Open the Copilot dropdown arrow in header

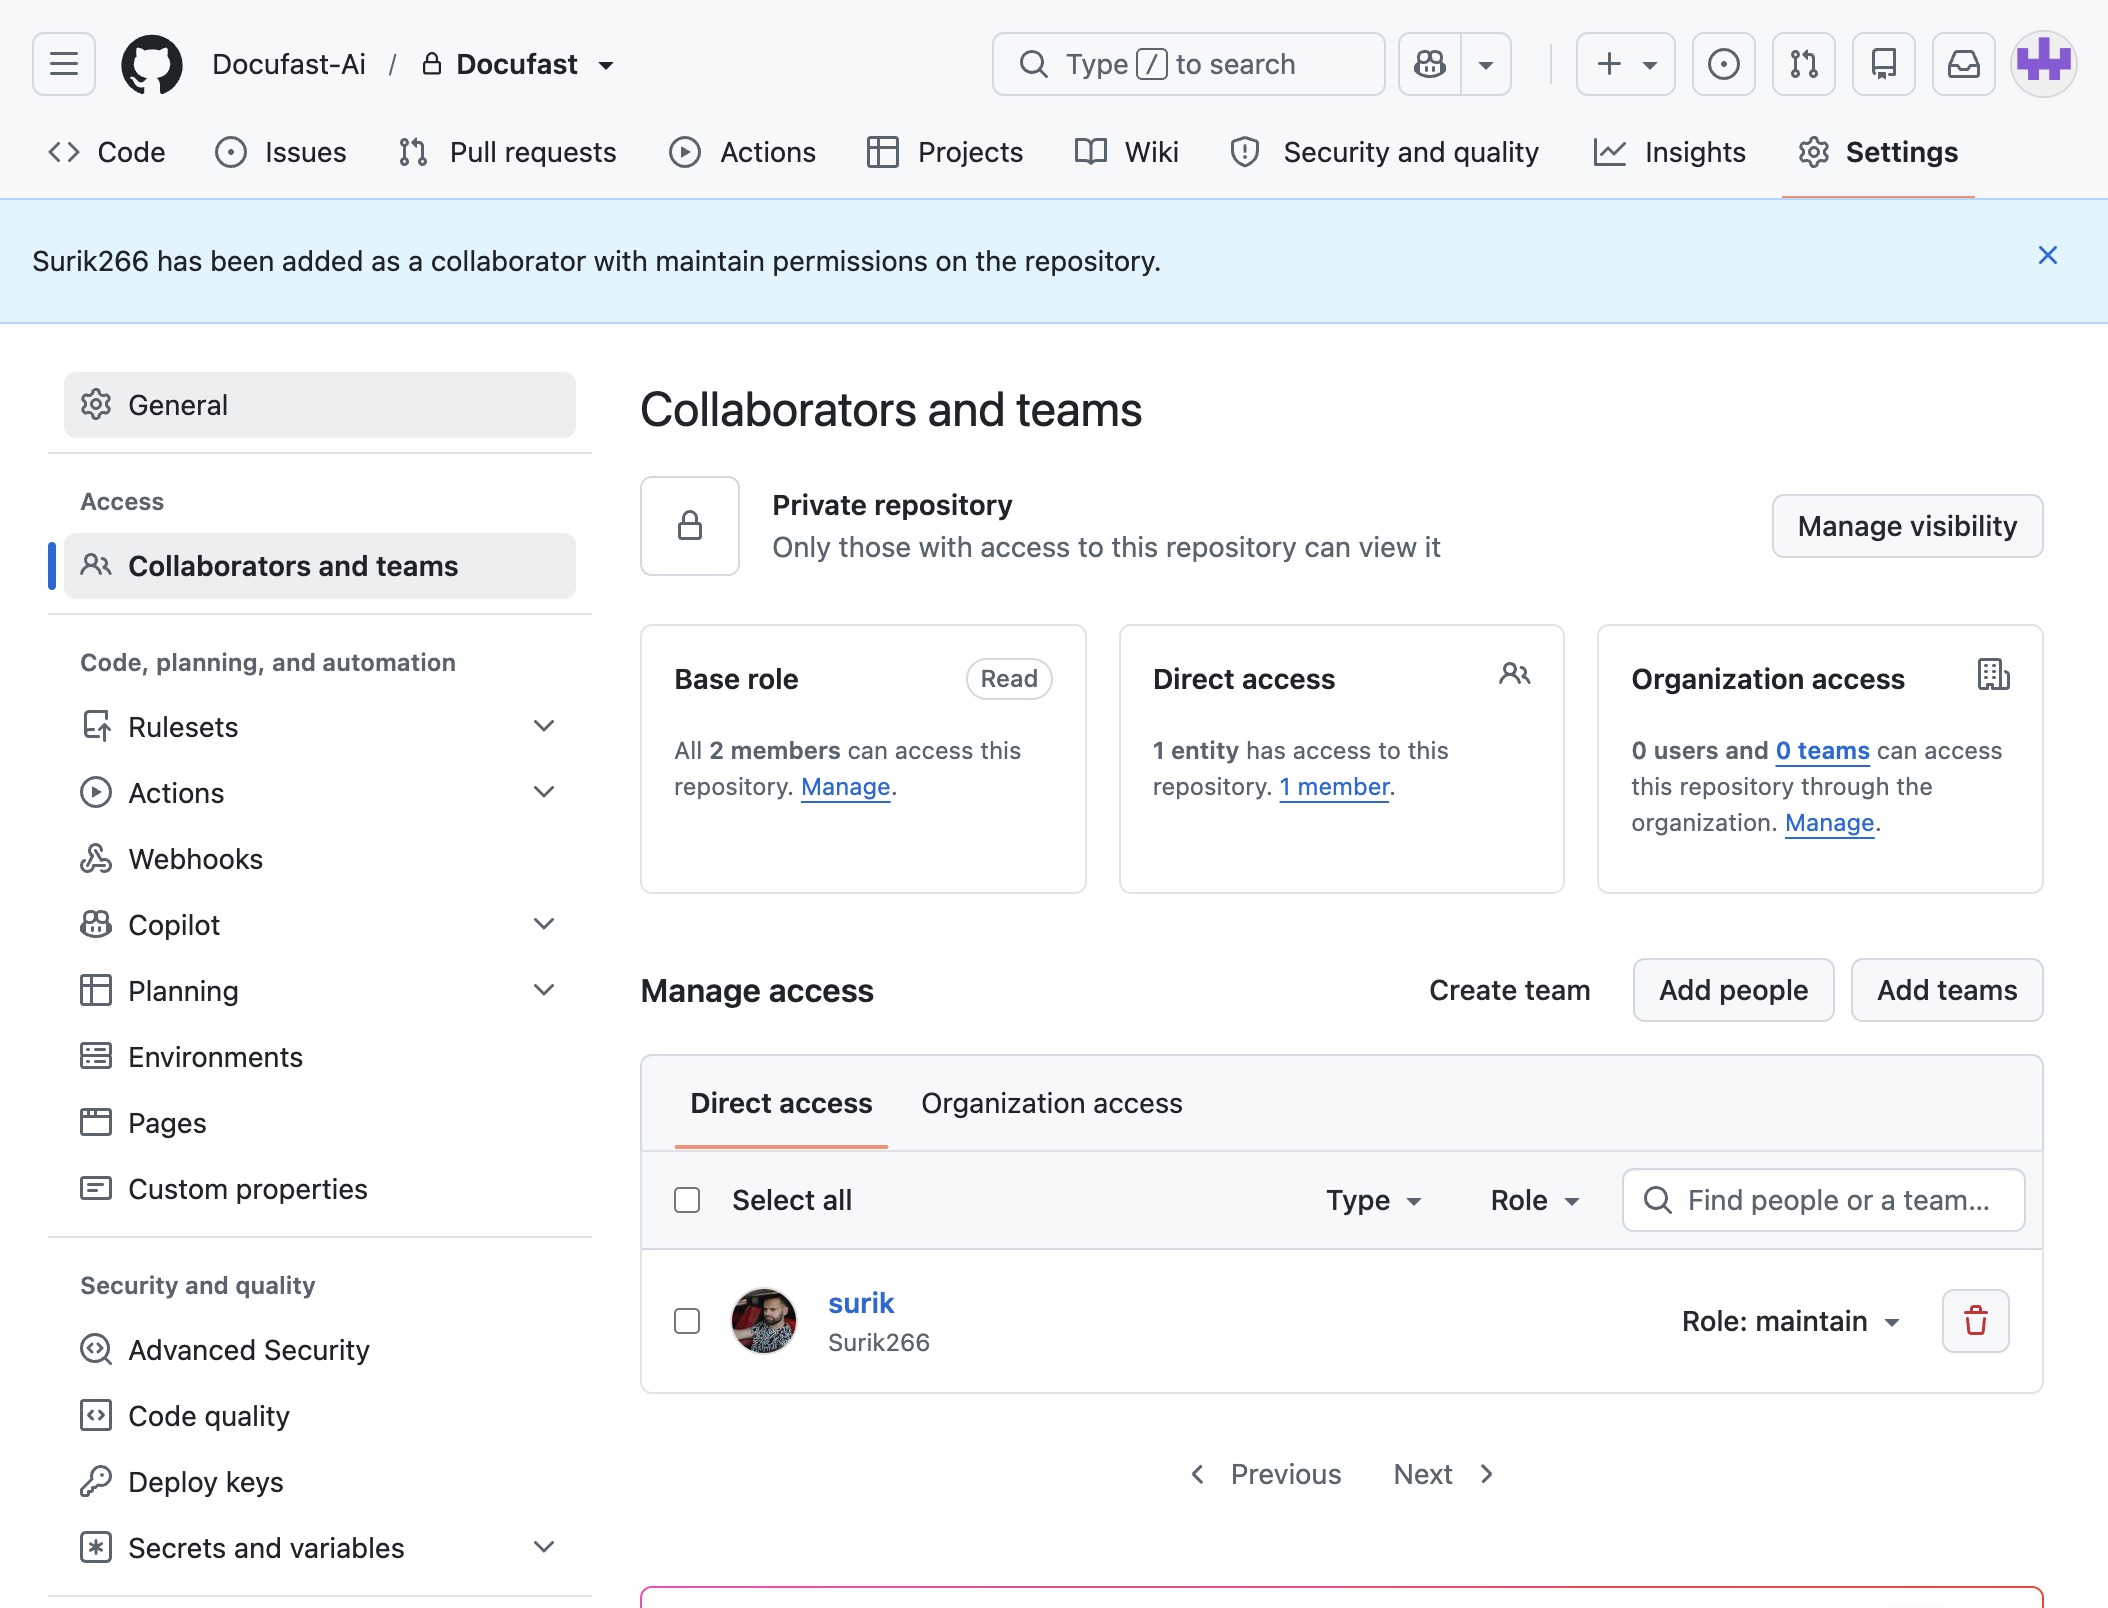(1486, 64)
